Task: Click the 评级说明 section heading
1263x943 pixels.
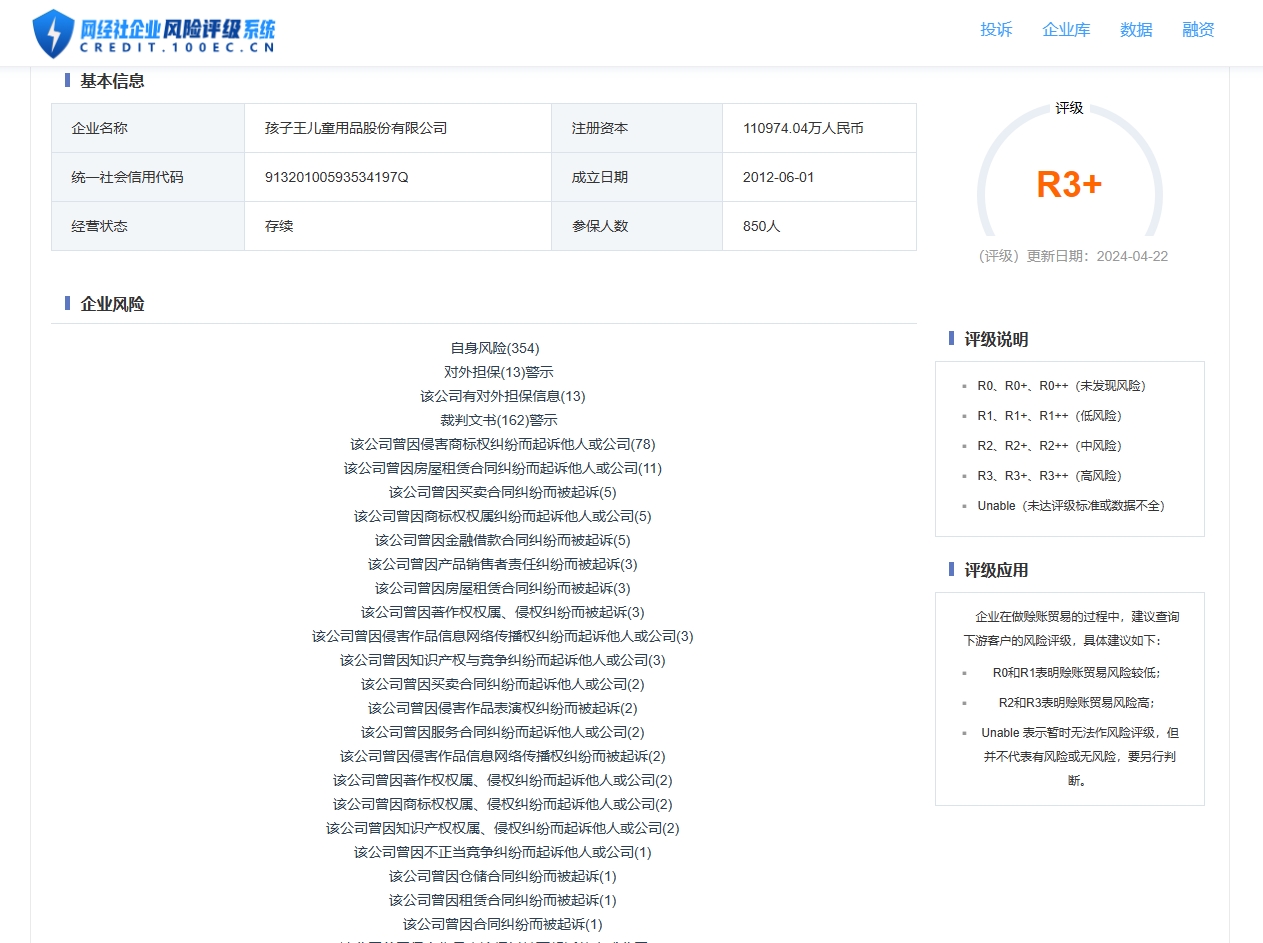Action: click(x=996, y=339)
